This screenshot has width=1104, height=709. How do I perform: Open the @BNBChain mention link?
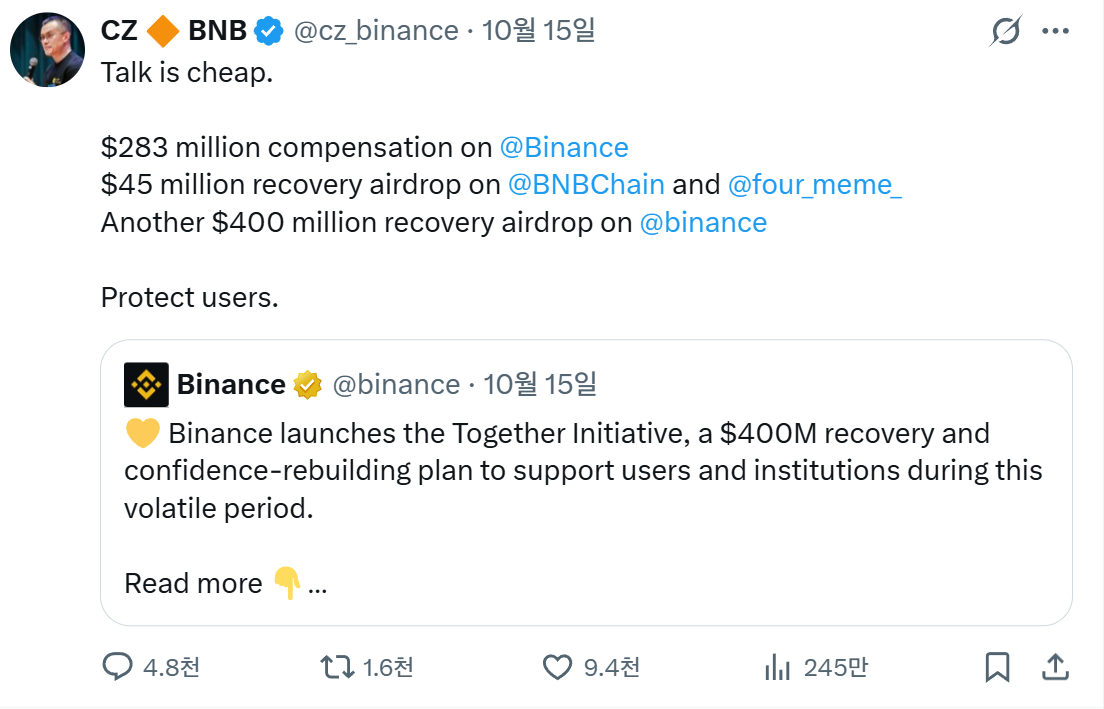tap(586, 185)
